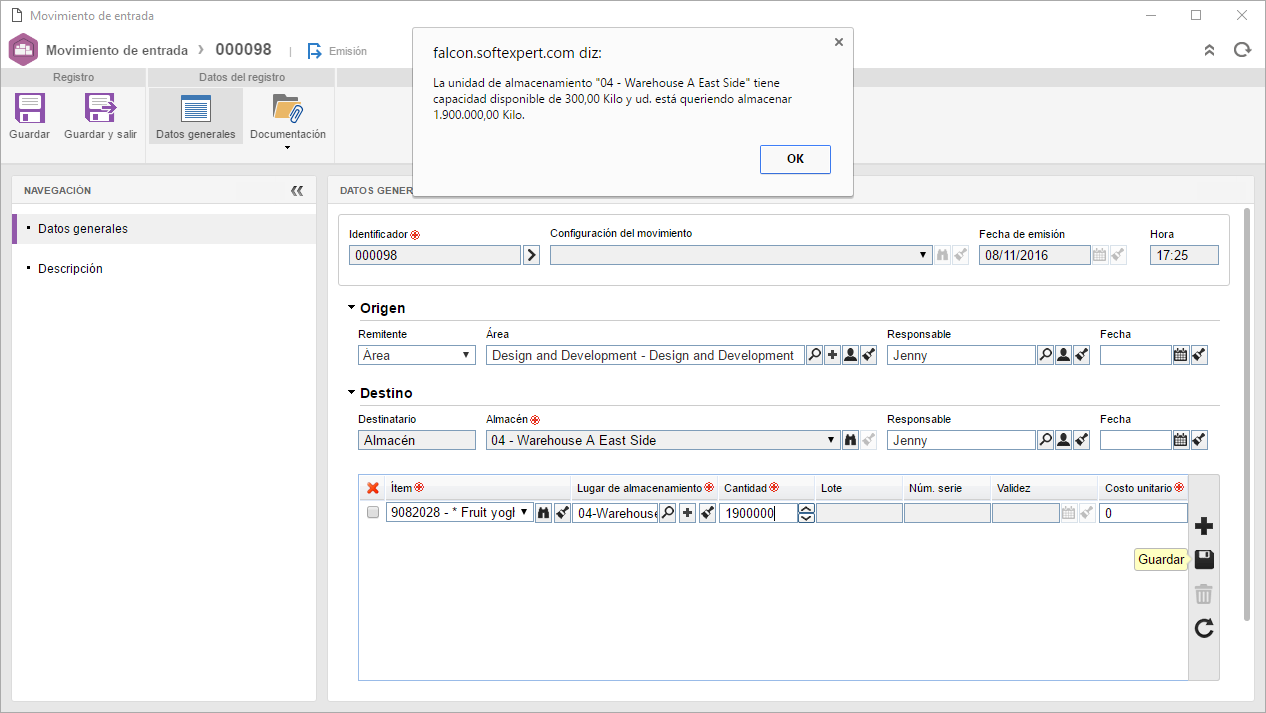Click the Guardar y salir icon
Screen dimensions: 1266x713
point(100,108)
